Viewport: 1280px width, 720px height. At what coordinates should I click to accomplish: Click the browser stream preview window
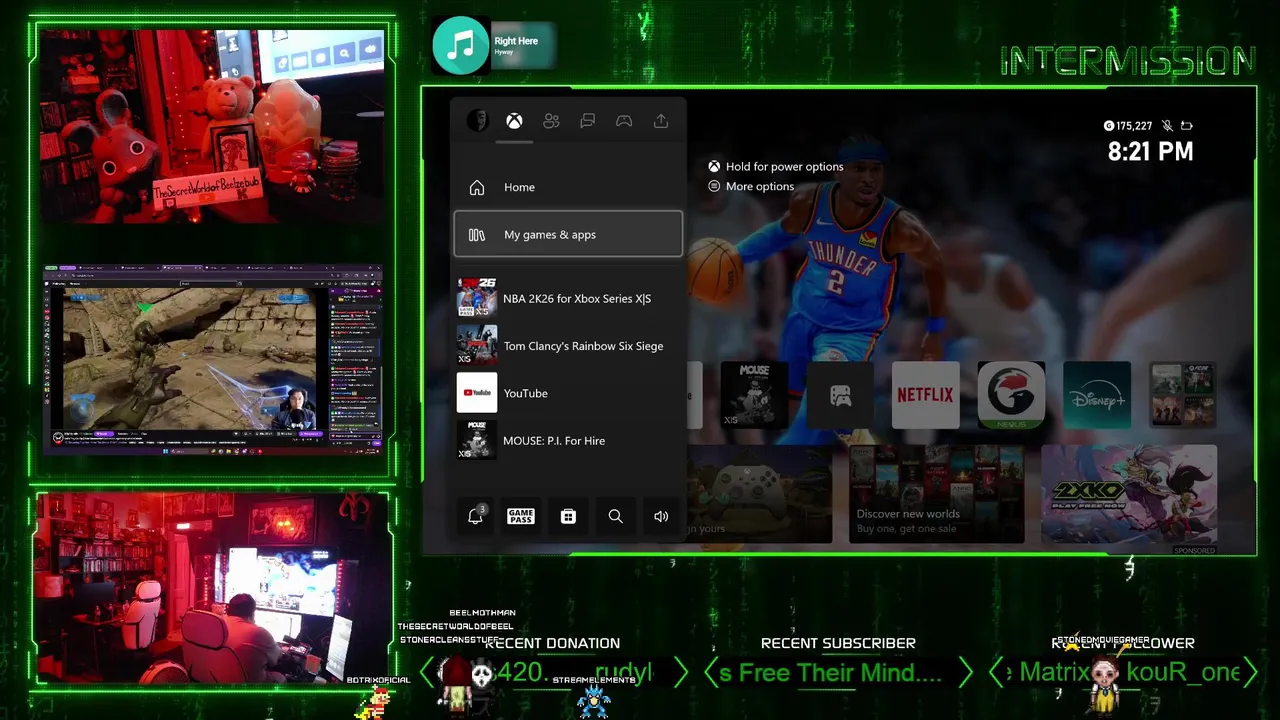[212, 358]
